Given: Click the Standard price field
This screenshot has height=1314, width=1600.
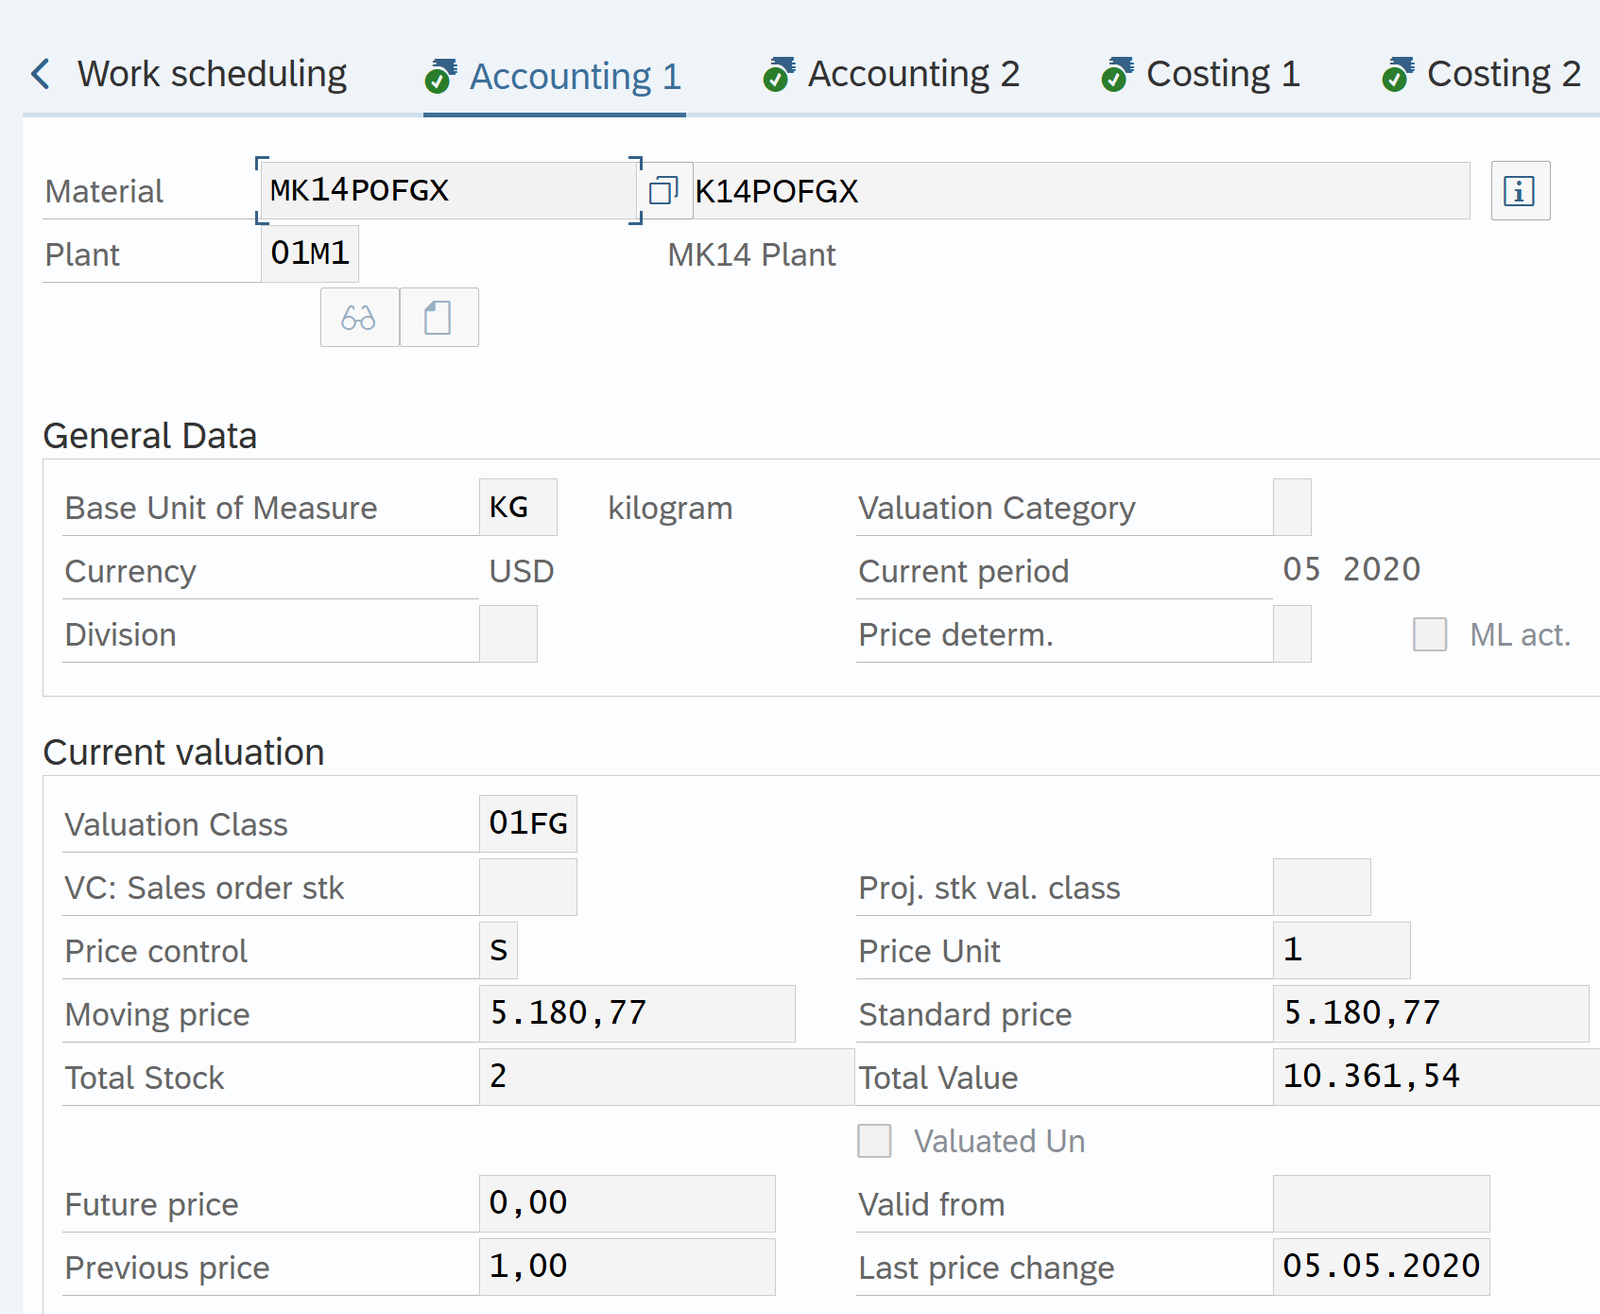Looking at the screenshot, I should tap(1429, 1013).
